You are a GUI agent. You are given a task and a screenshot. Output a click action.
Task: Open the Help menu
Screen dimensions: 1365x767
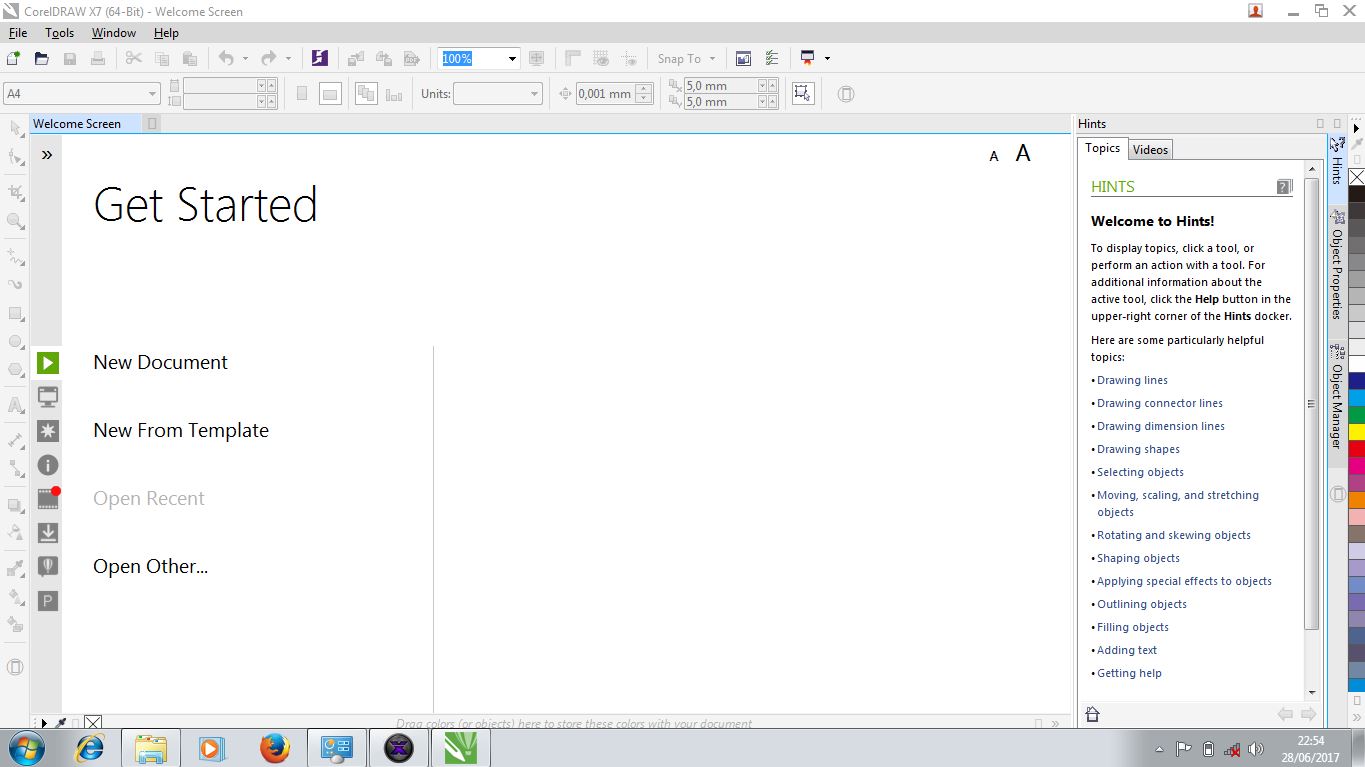[x=166, y=33]
